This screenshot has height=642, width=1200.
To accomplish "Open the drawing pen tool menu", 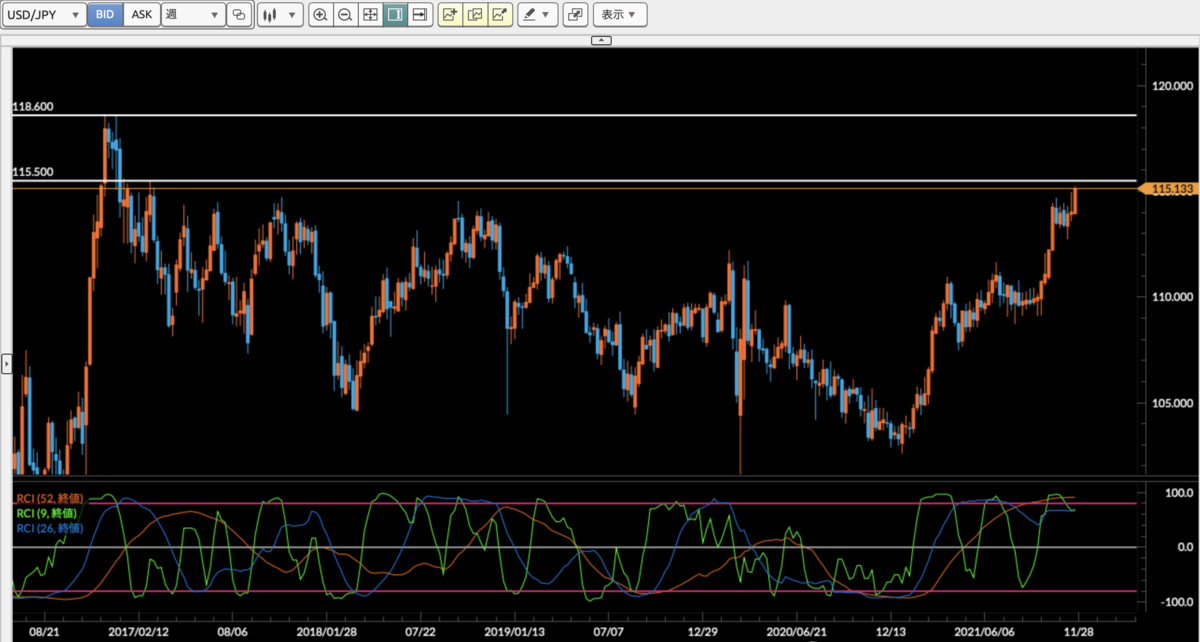I will pyautogui.click(x=536, y=15).
